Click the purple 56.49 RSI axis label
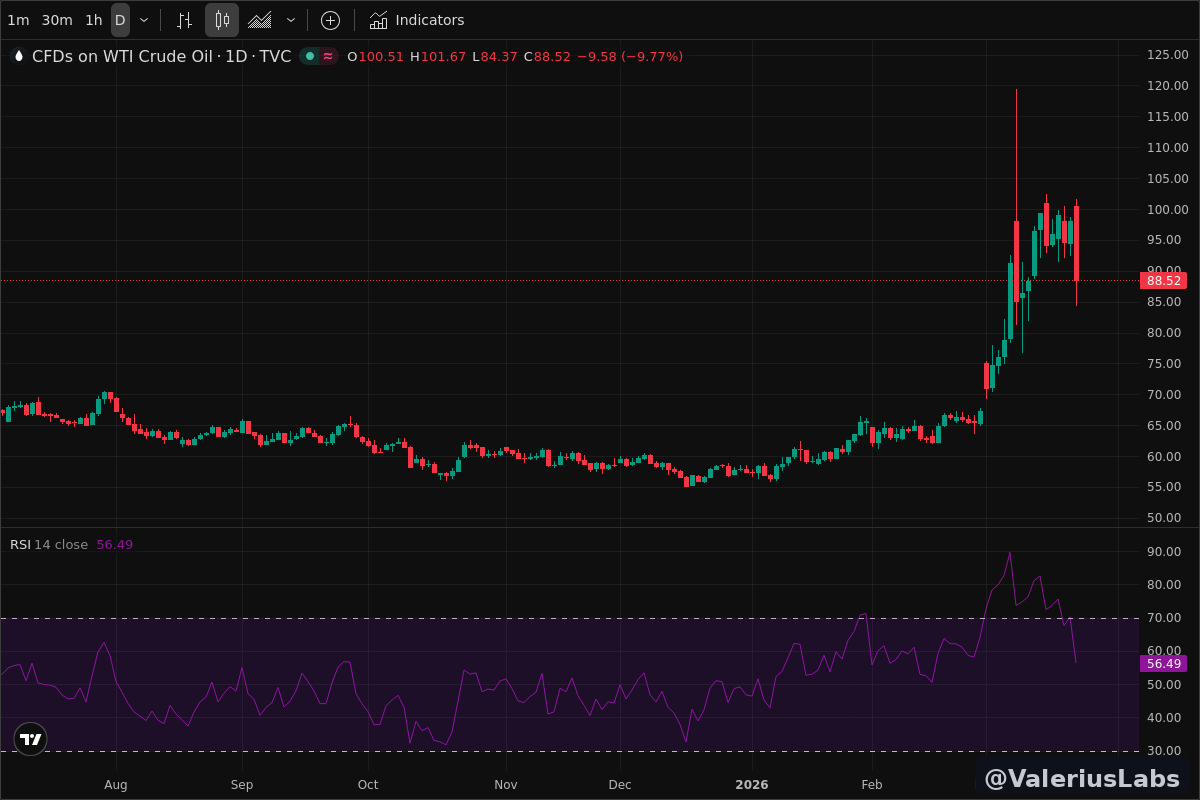The width and height of the screenshot is (1200, 800). coord(1164,664)
